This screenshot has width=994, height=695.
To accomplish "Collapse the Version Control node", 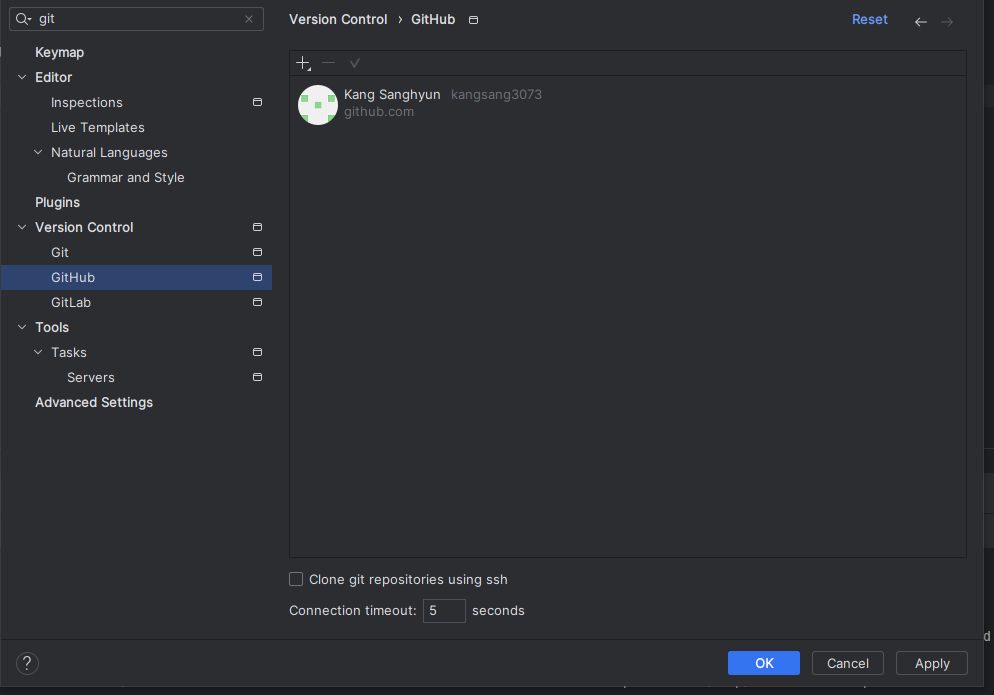I will [22, 227].
